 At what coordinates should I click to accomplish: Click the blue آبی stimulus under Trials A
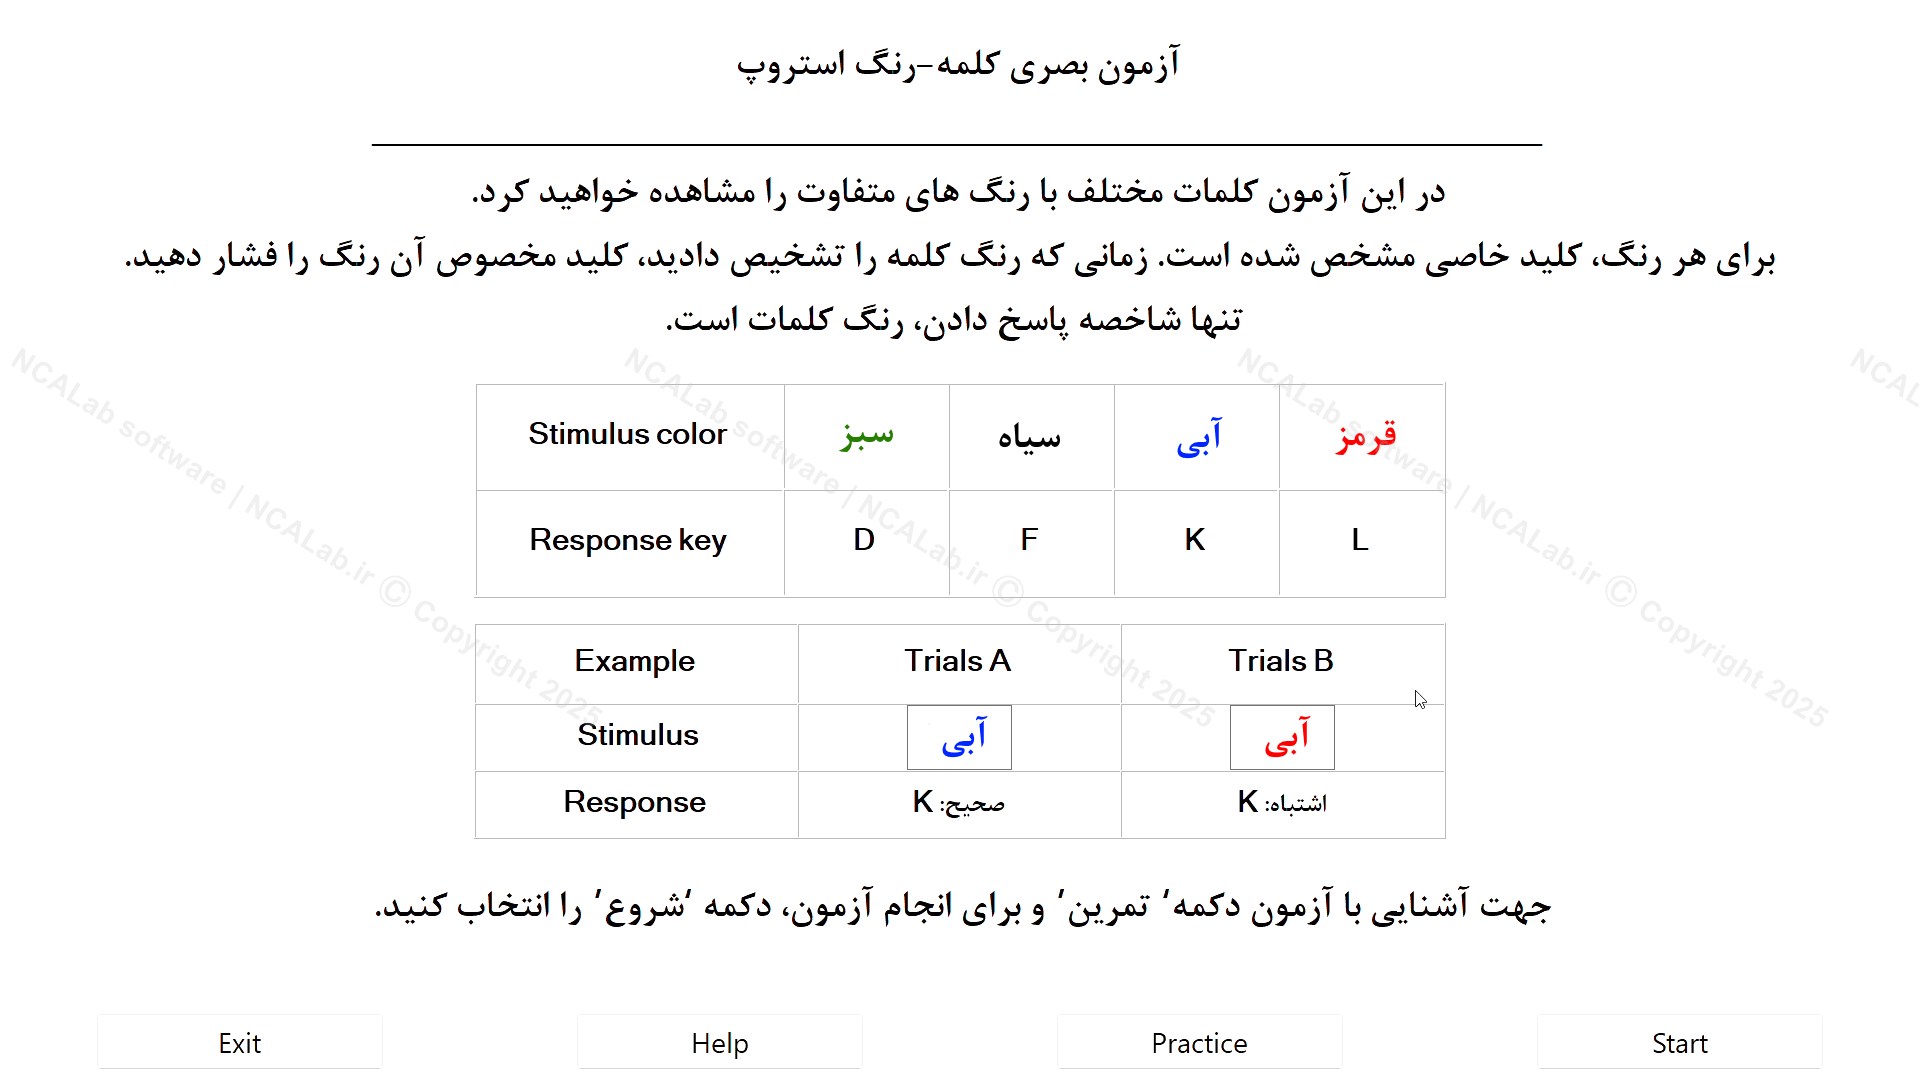click(959, 737)
